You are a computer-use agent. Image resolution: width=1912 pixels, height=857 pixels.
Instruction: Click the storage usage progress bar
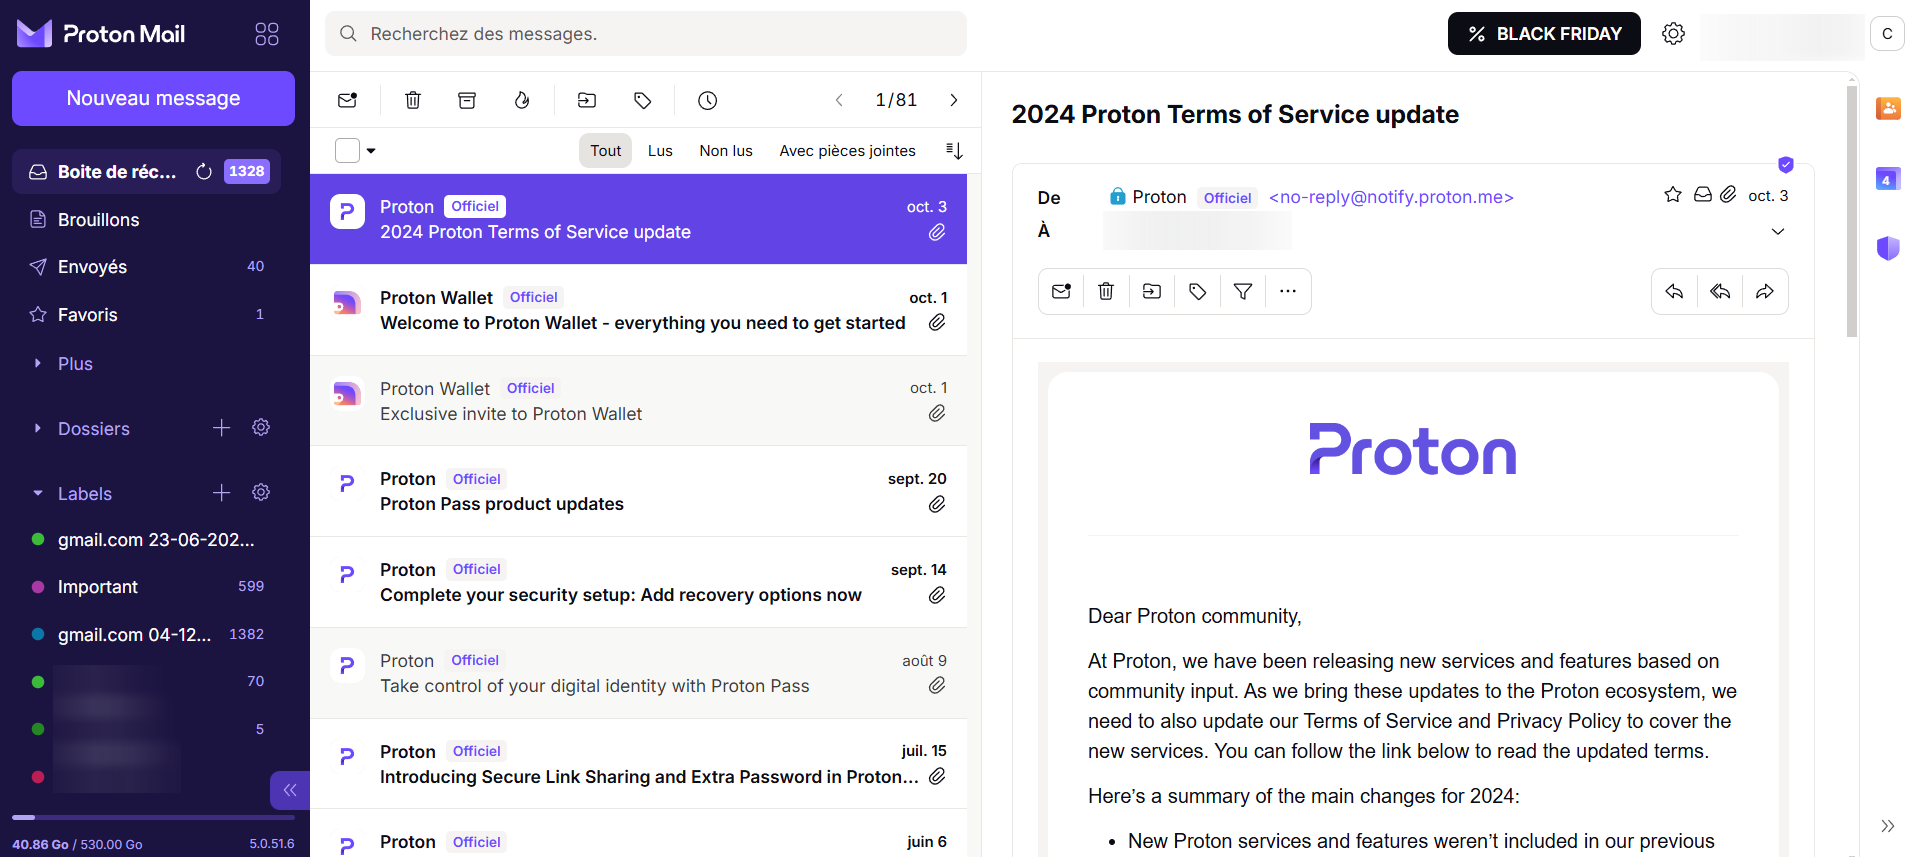click(153, 818)
